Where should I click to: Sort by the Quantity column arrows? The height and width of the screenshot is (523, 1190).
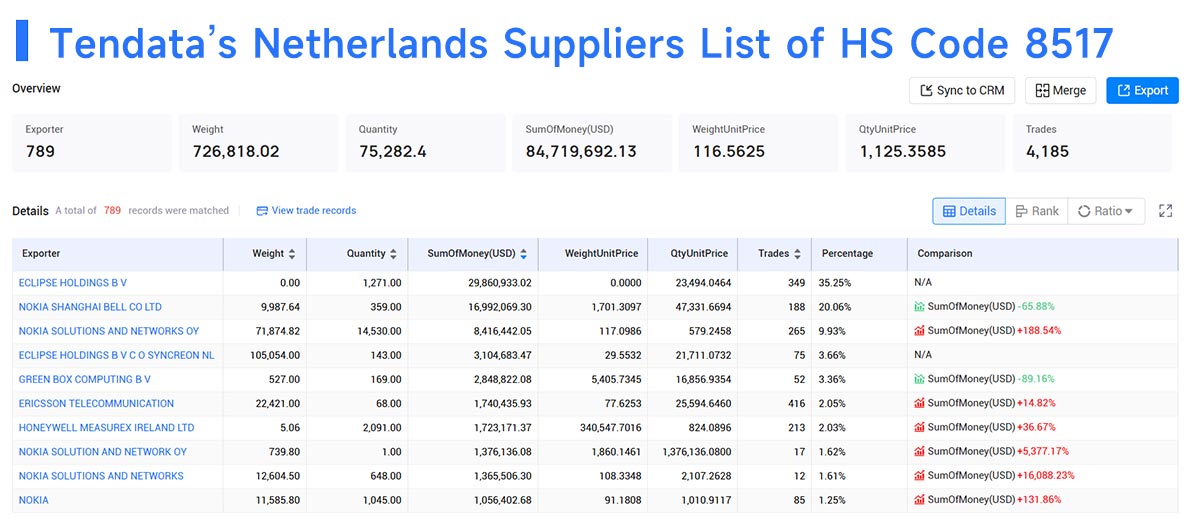pyautogui.click(x=394, y=254)
